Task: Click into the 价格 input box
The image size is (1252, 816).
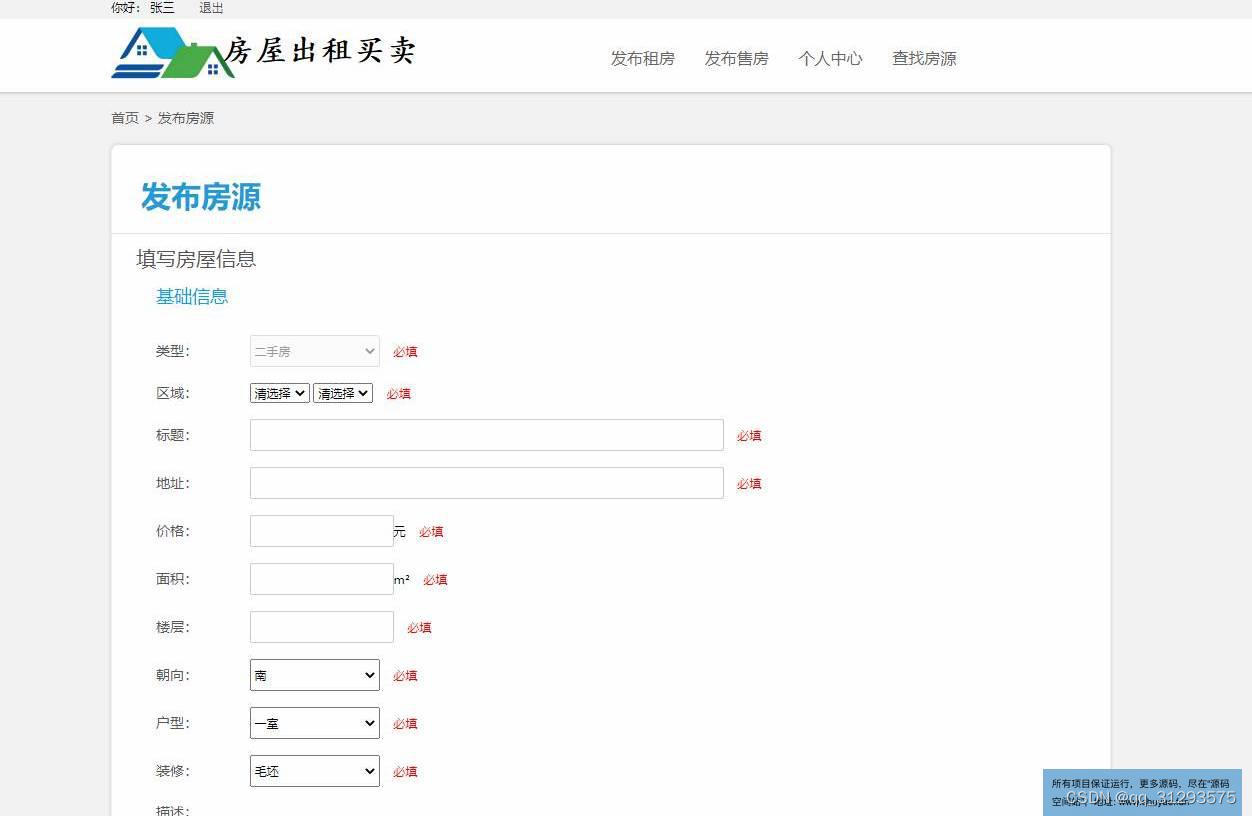Action: (x=321, y=531)
